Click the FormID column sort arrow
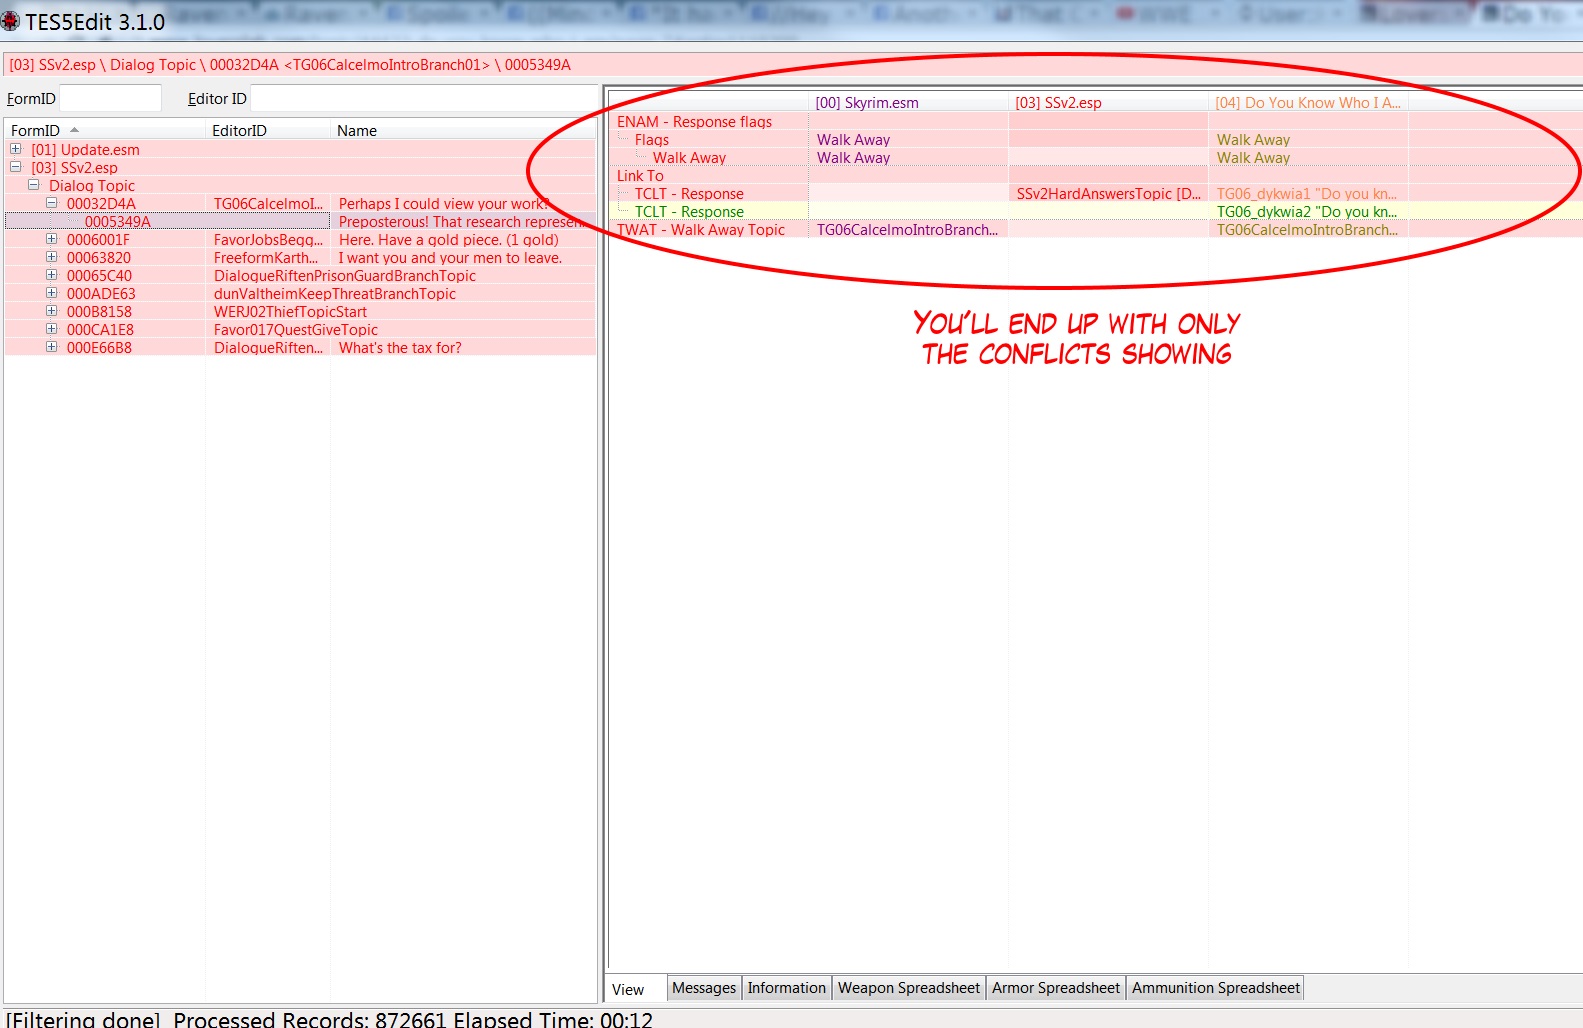Screen dimensions: 1583x1028 click(x=74, y=130)
